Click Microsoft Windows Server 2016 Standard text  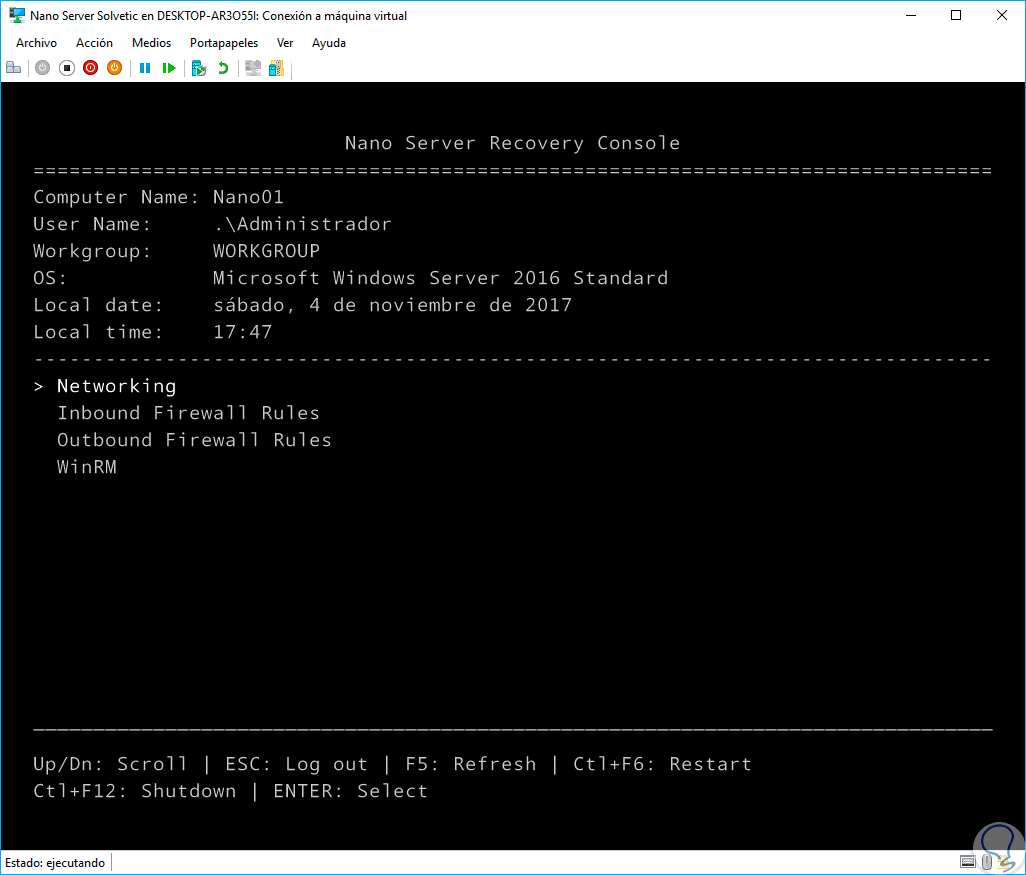pos(440,277)
